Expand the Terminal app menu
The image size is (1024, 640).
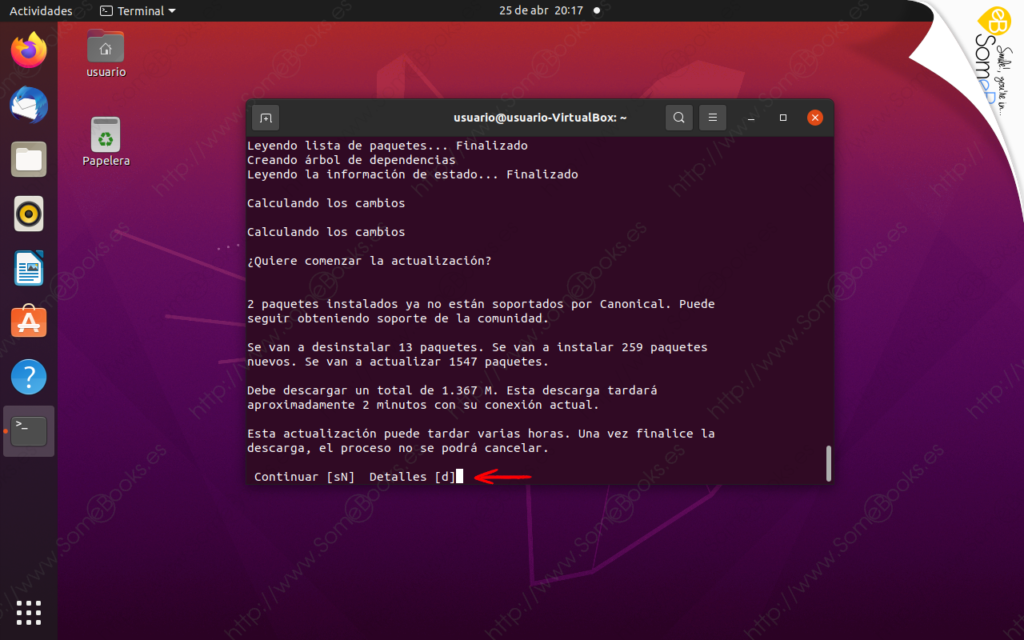tap(138, 11)
